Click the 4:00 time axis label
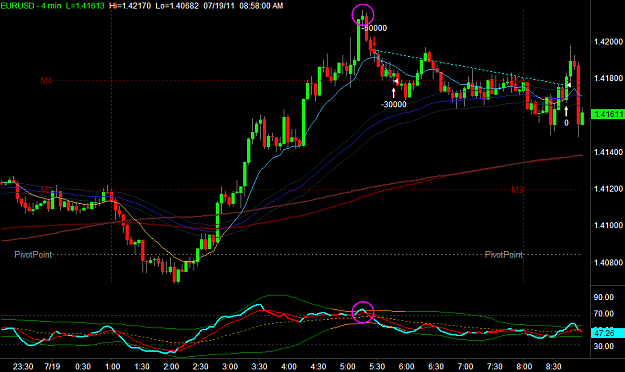The image size is (625, 372). (x=289, y=366)
